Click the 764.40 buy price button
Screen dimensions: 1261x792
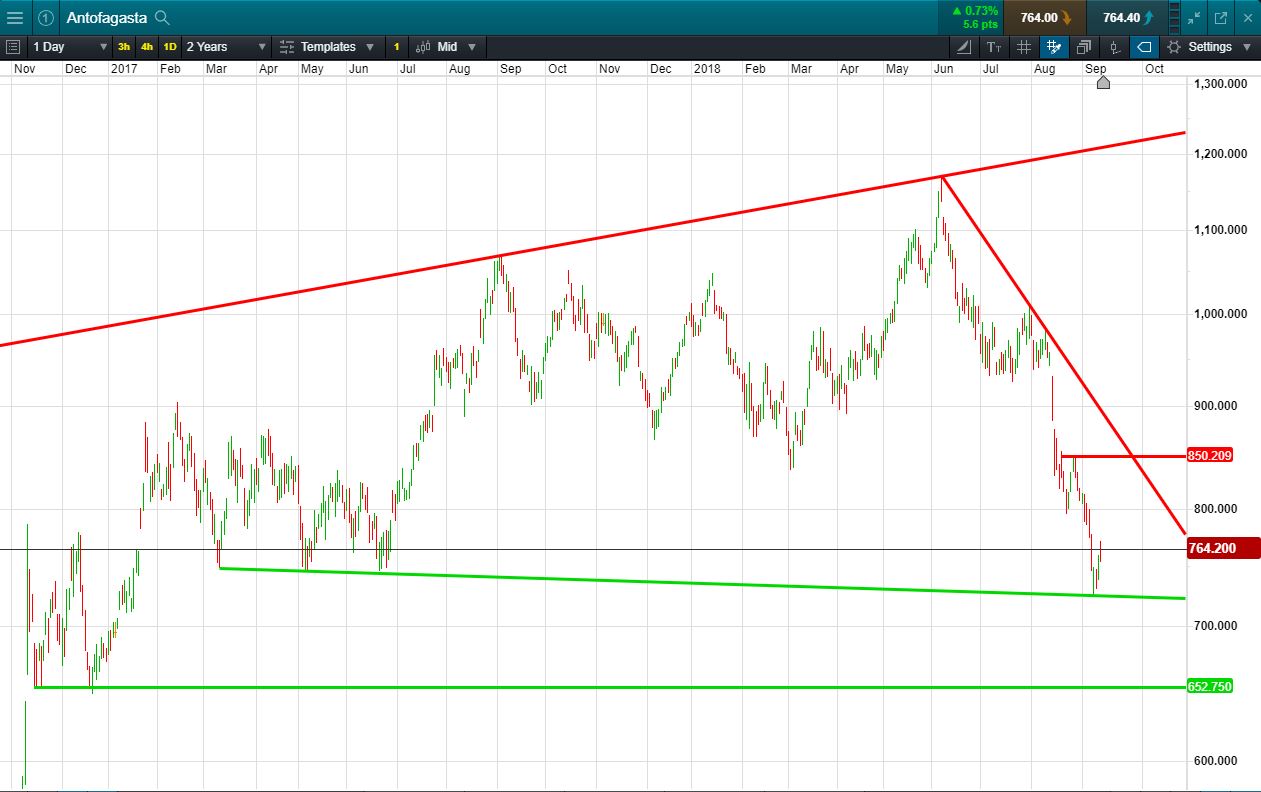[x=1127, y=17]
